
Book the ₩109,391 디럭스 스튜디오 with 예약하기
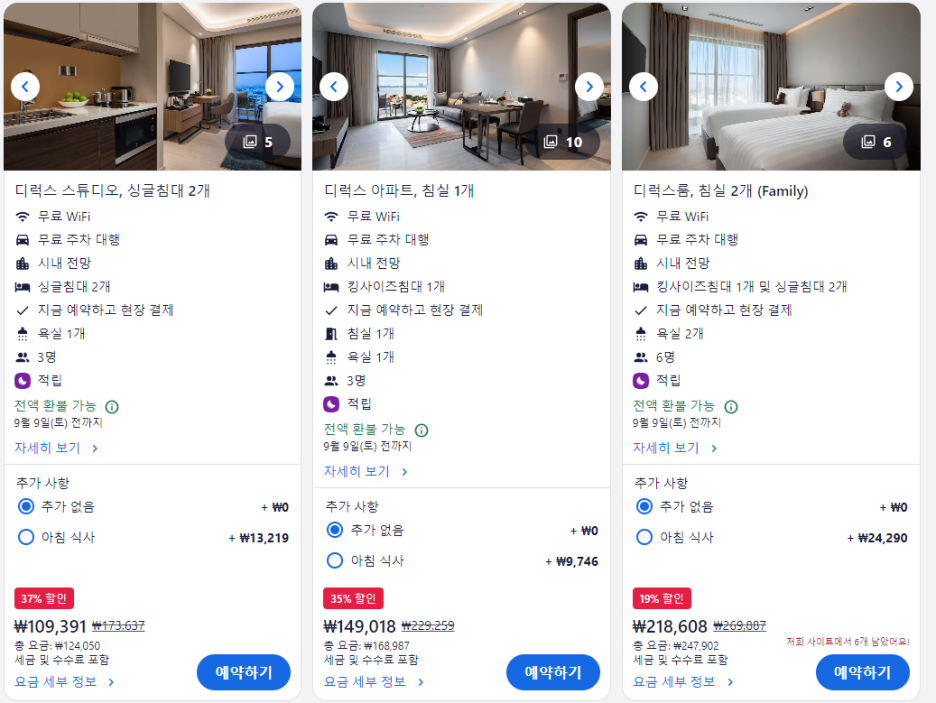pyautogui.click(x=244, y=673)
